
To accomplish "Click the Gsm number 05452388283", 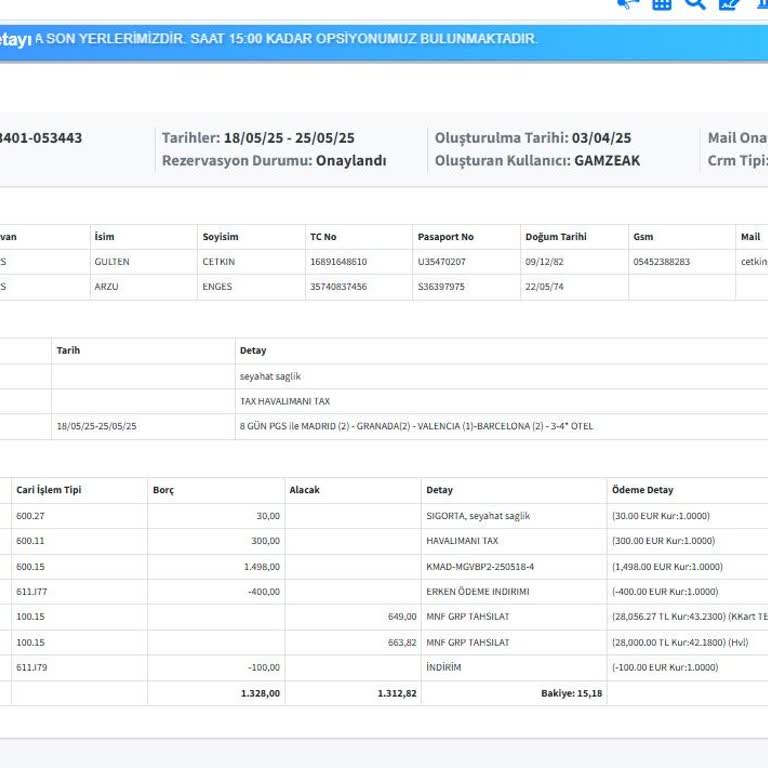I will pos(661,262).
